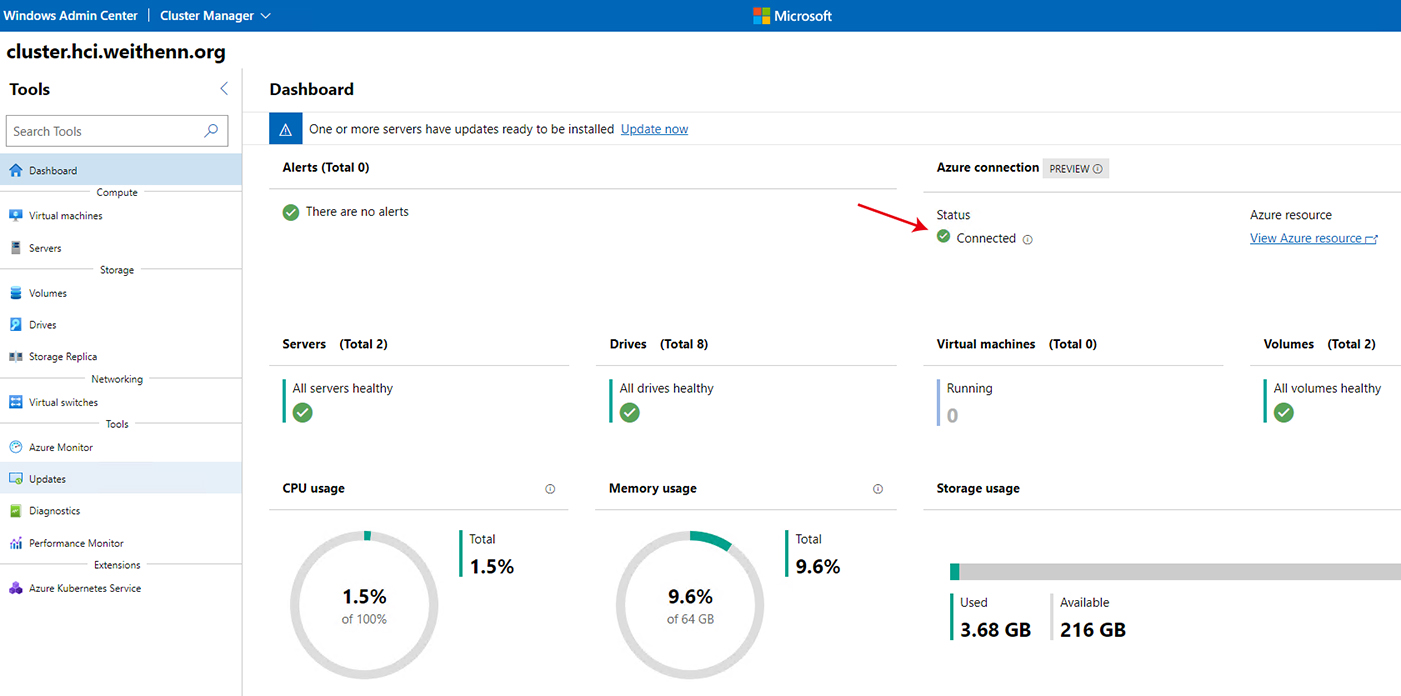
Task: Click the Servers (Total 2) heading
Action: [x=335, y=344]
